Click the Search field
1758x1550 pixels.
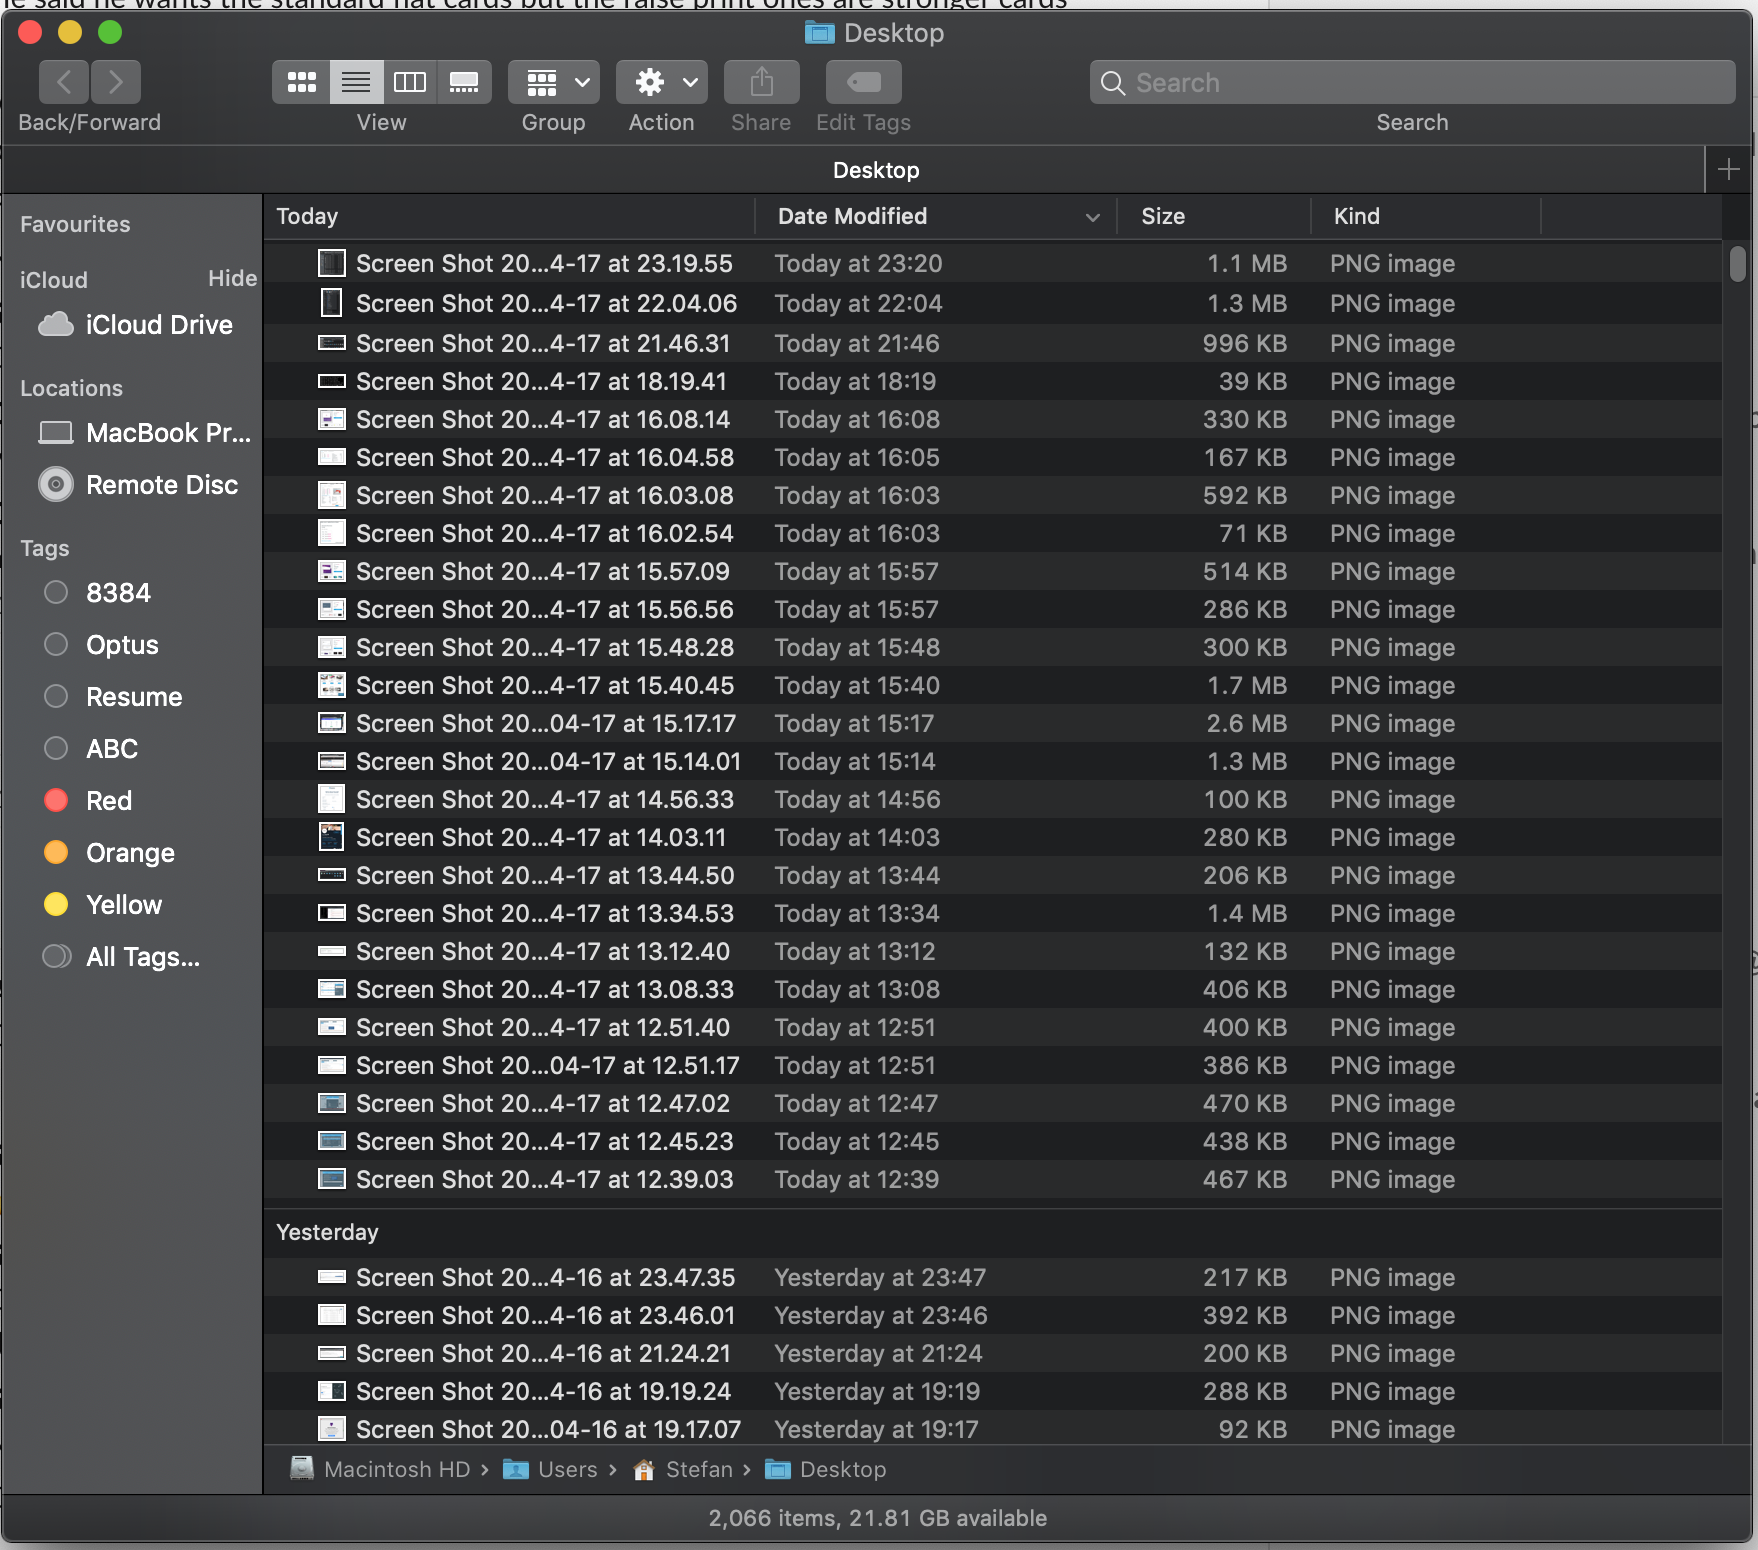click(x=1412, y=82)
